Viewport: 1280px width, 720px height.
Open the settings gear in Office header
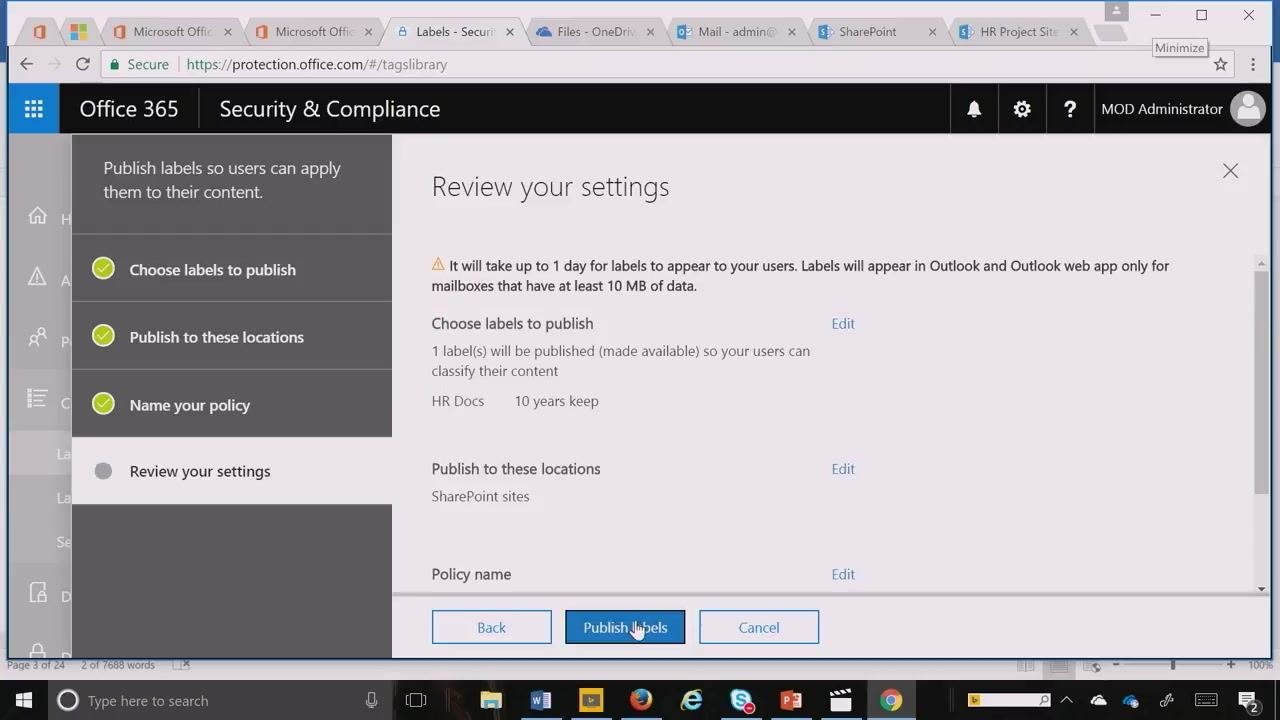(1022, 110)
